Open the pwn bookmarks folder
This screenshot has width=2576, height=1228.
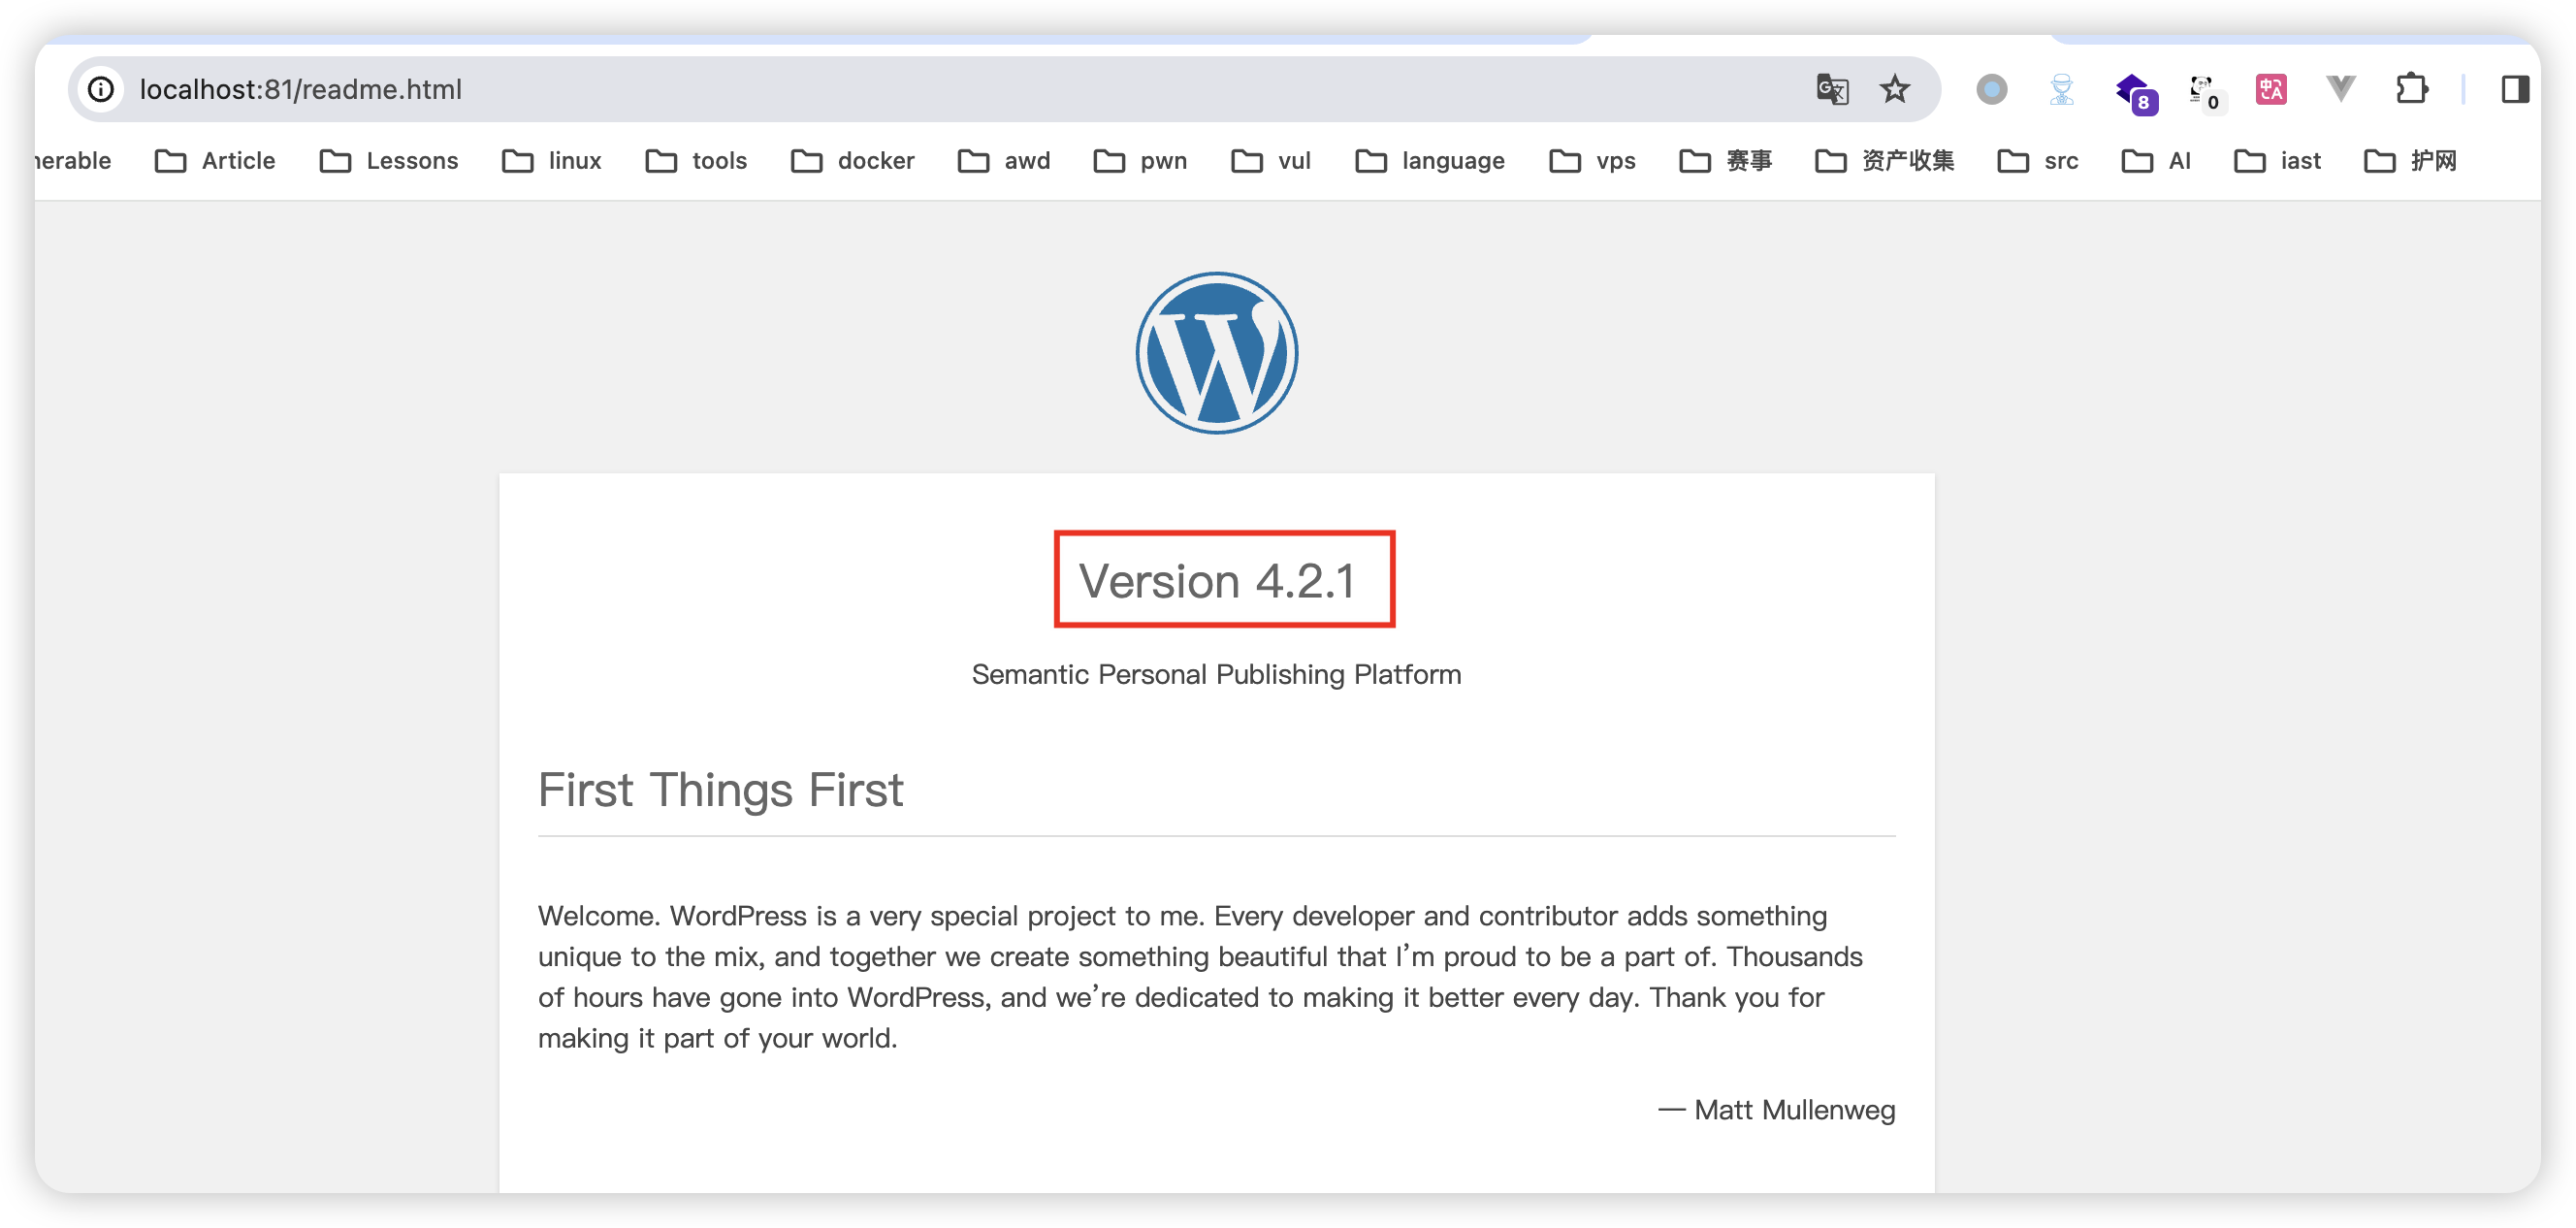point(1140,160)
